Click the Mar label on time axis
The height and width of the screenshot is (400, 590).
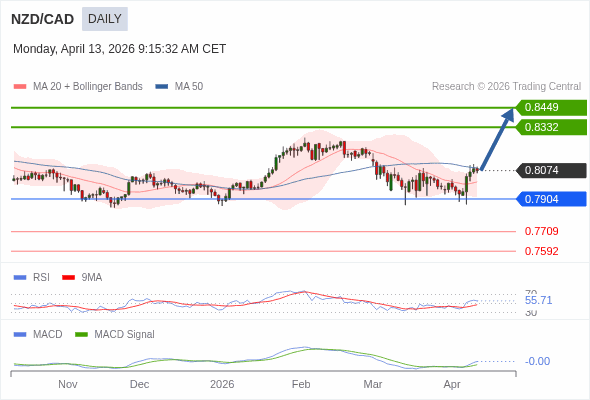coord(373,384)
